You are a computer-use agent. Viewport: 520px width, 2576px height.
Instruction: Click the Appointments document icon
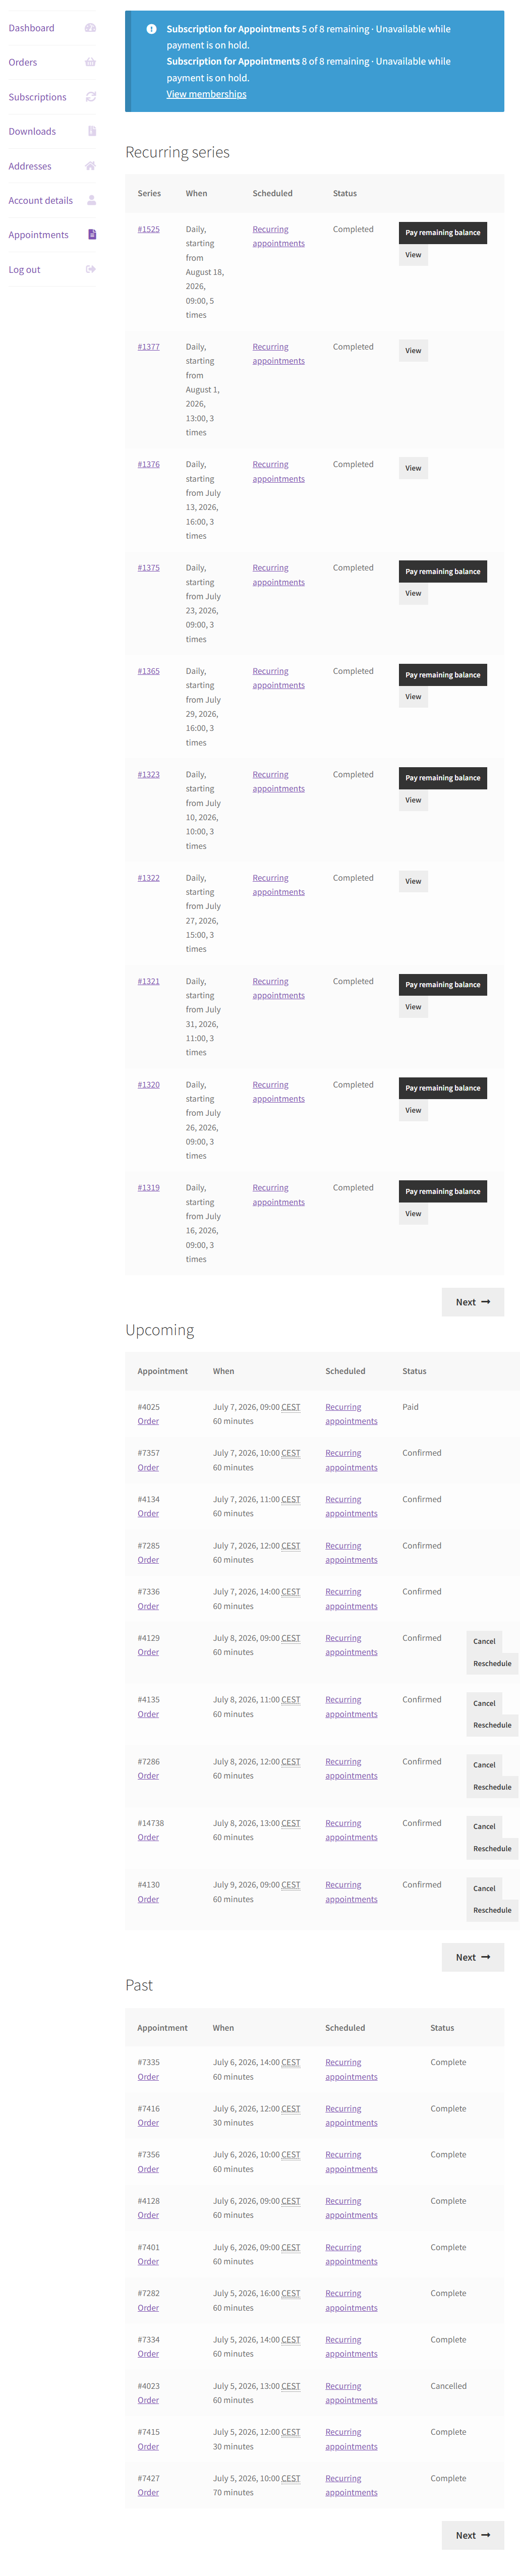[x=92, y=235]
